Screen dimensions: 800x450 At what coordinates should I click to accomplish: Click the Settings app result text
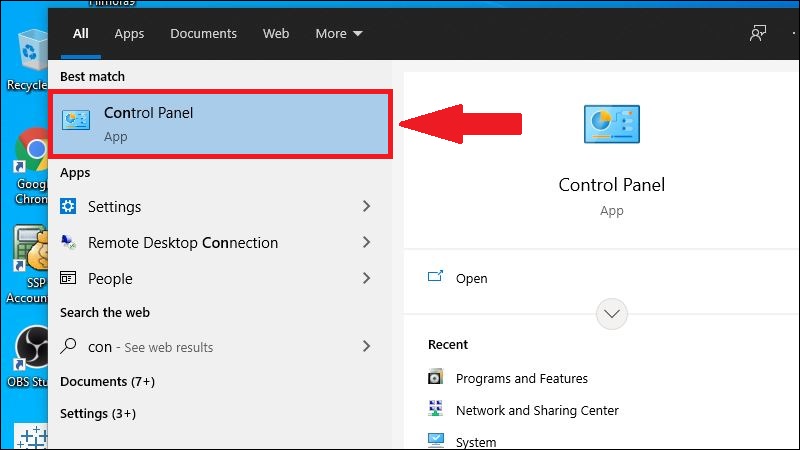114,207
